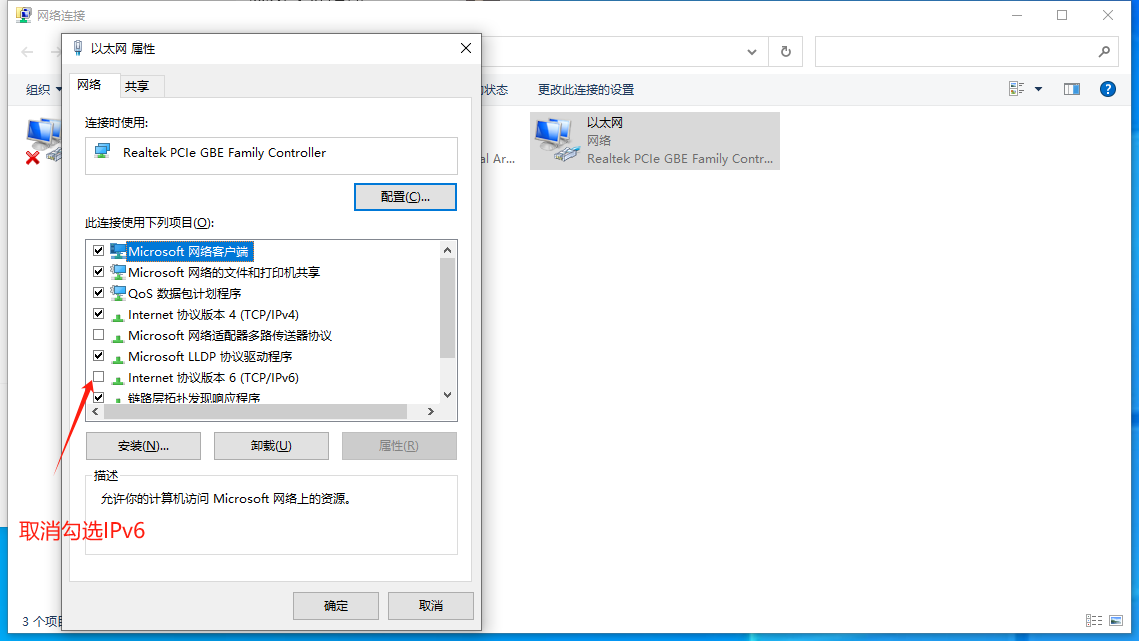Click the horizontal scroll-right arrow
The image size is (1139, 641).
point(431,411)
